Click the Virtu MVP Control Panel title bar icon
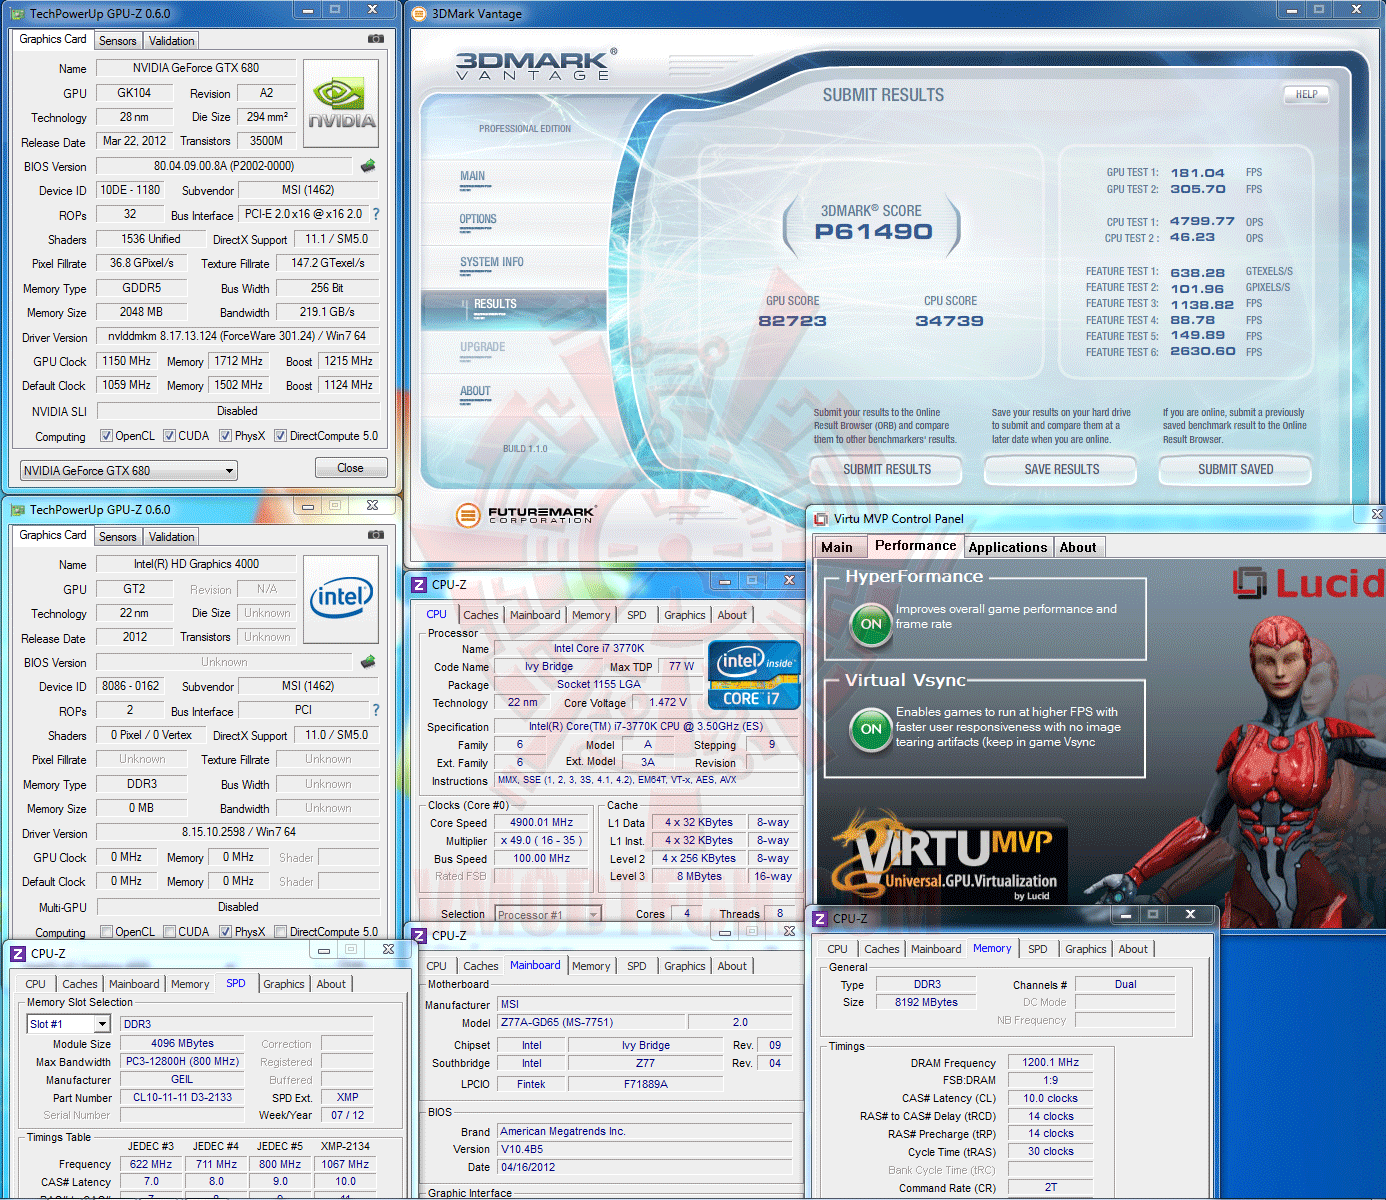The width and height of the screenshot is (1386, 1200). point(821,519)
